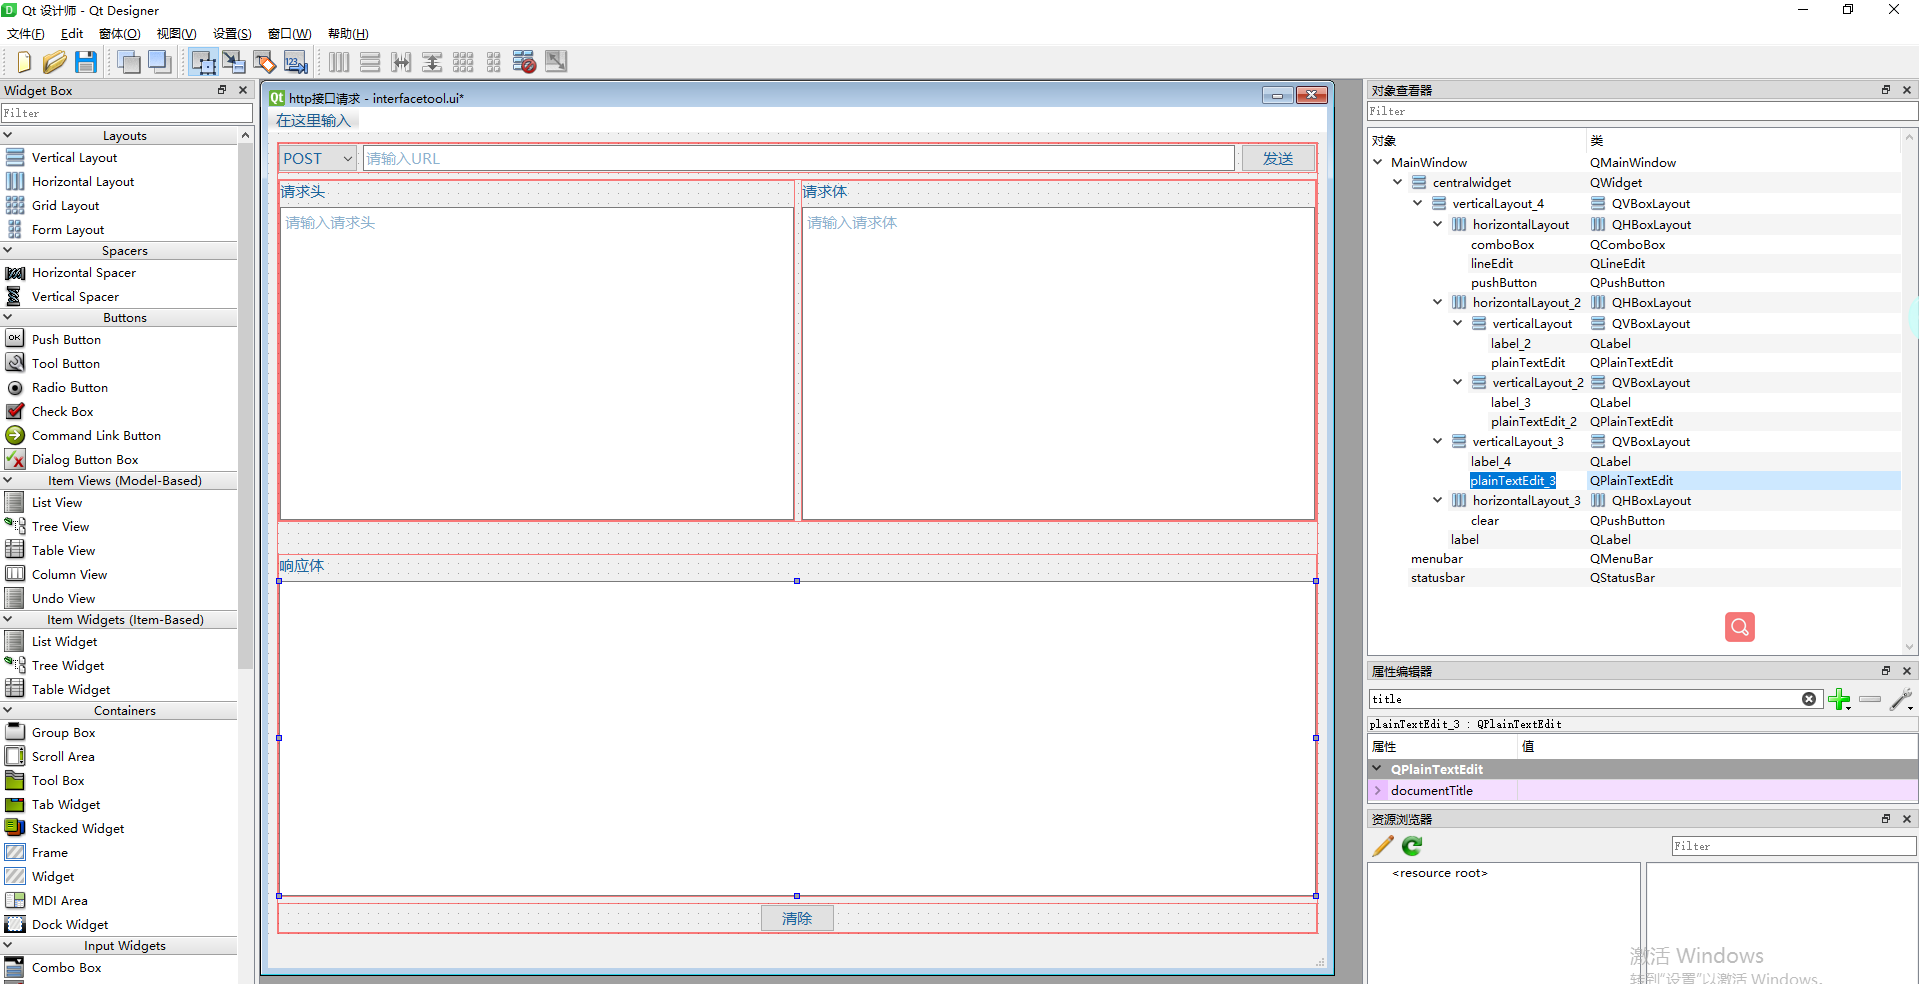
Task: Open the 帮助(H) menu
Action: coord(348,33)
